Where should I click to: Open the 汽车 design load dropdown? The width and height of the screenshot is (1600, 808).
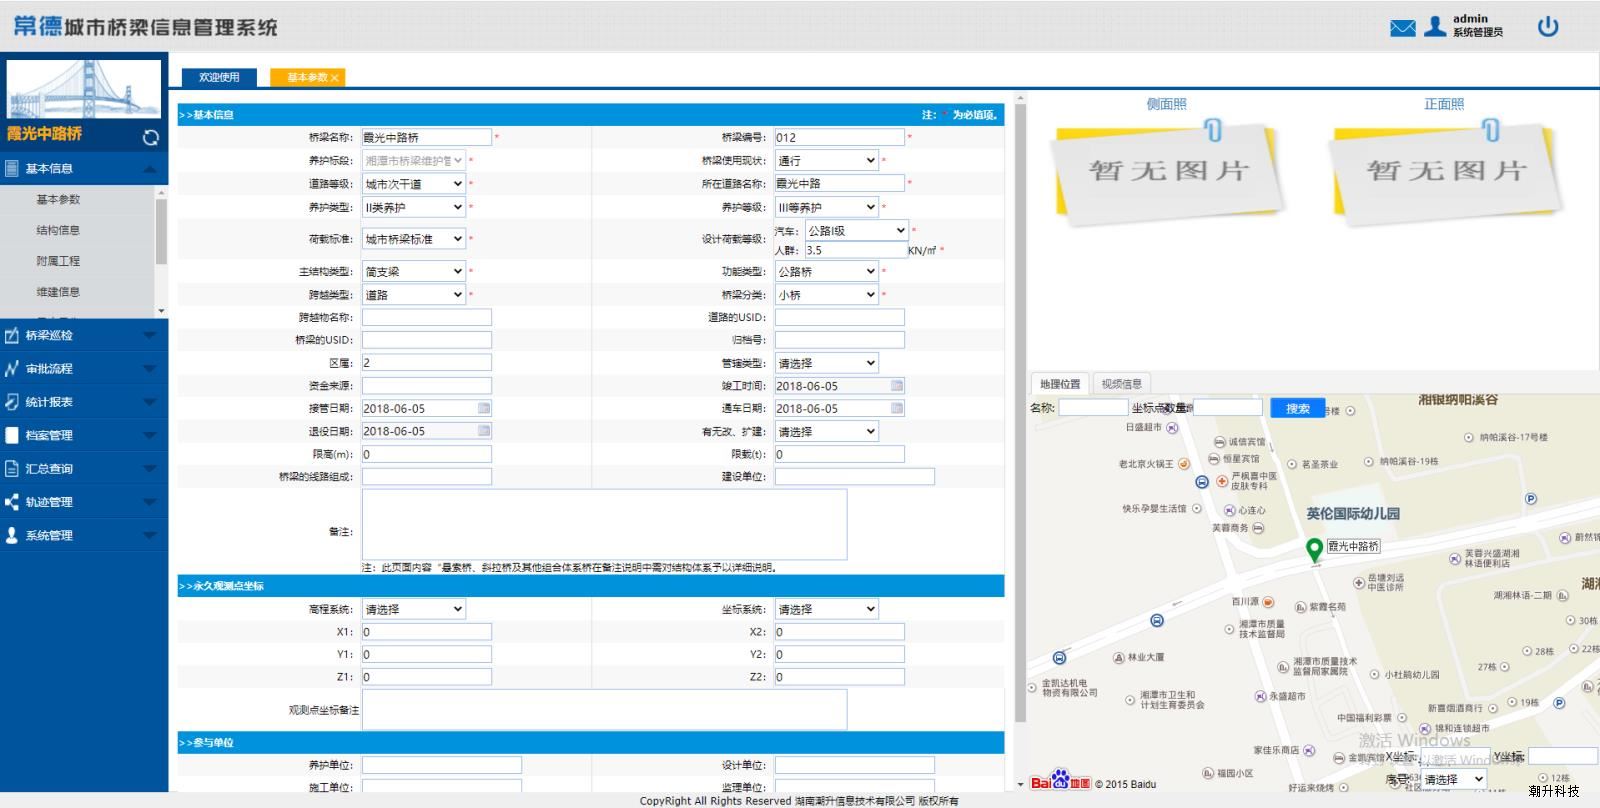point(857,230)
